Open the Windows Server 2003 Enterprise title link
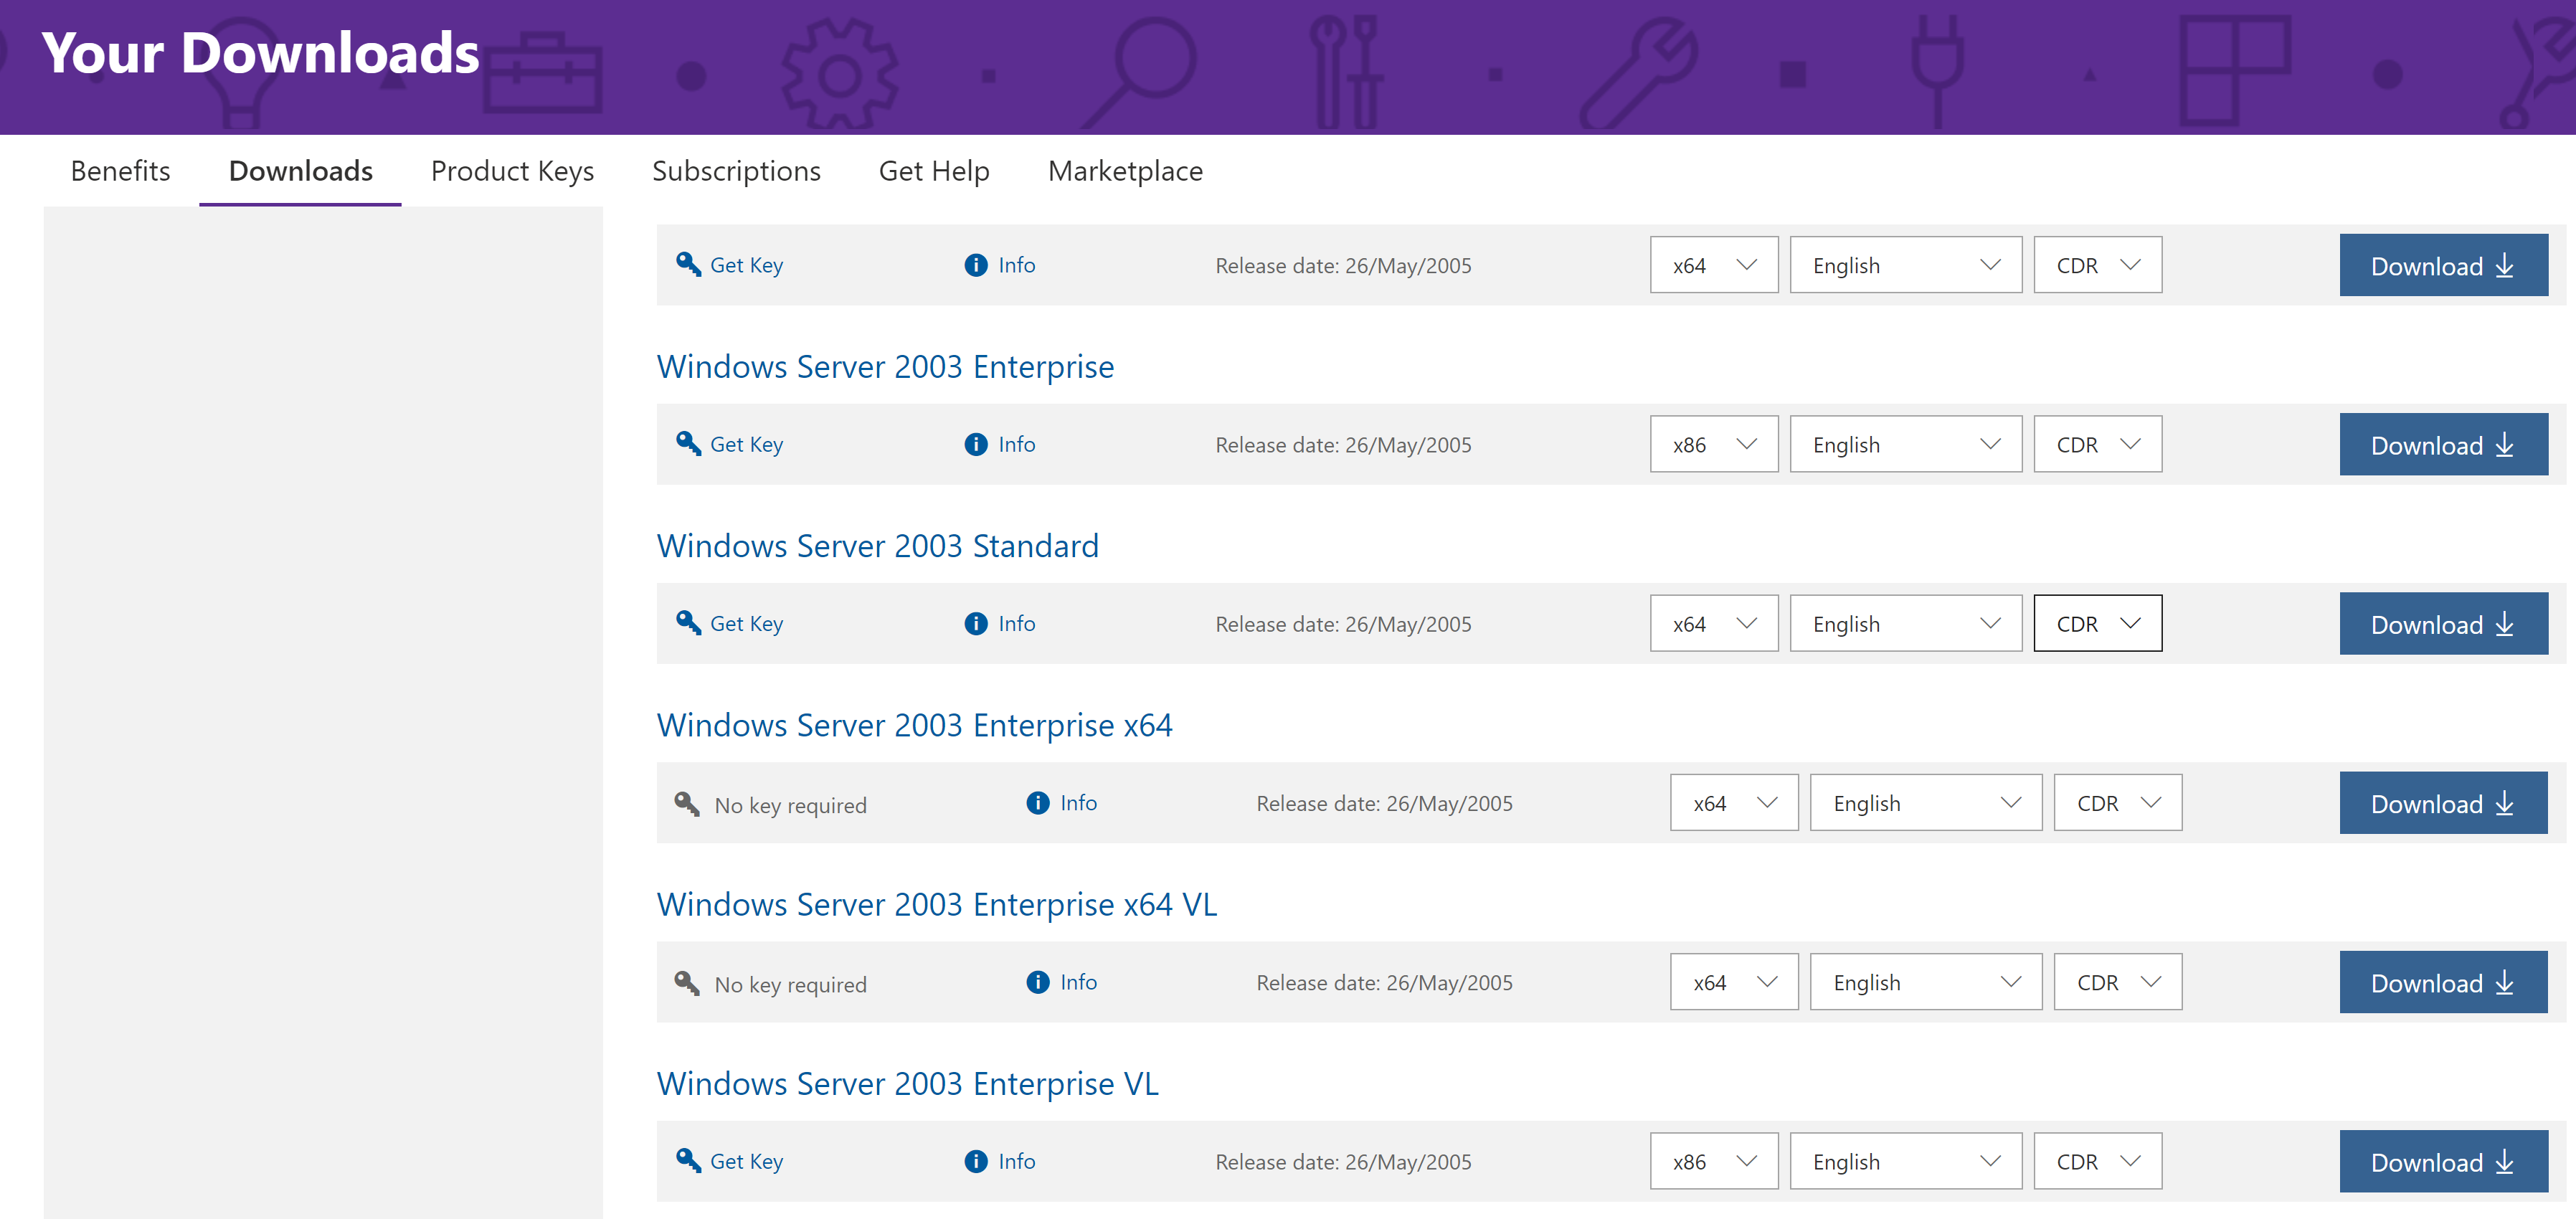The width and height of the screenshot is (2576, 1219). pos(885,366)
